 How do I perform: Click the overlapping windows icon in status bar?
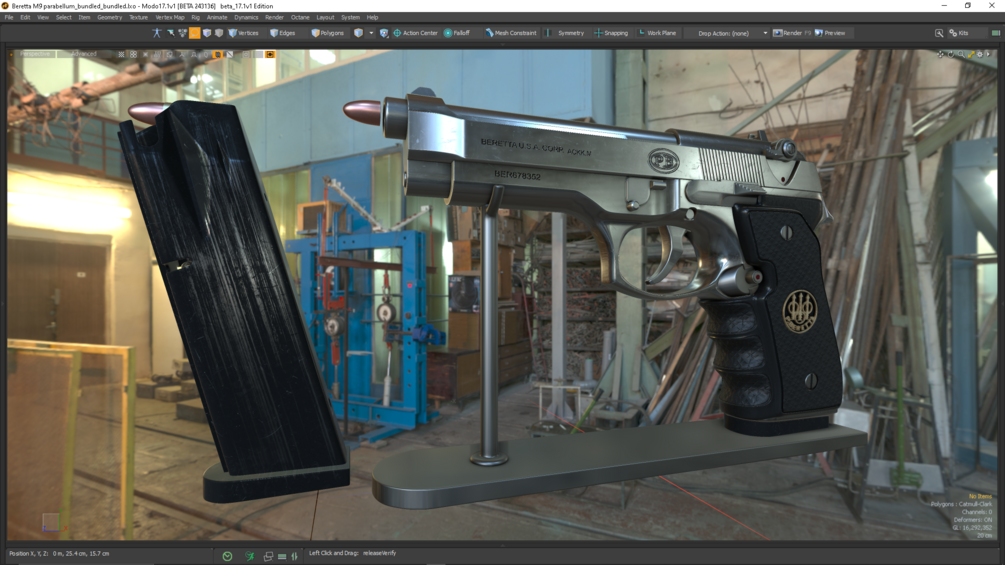click(x=268, y=556)
